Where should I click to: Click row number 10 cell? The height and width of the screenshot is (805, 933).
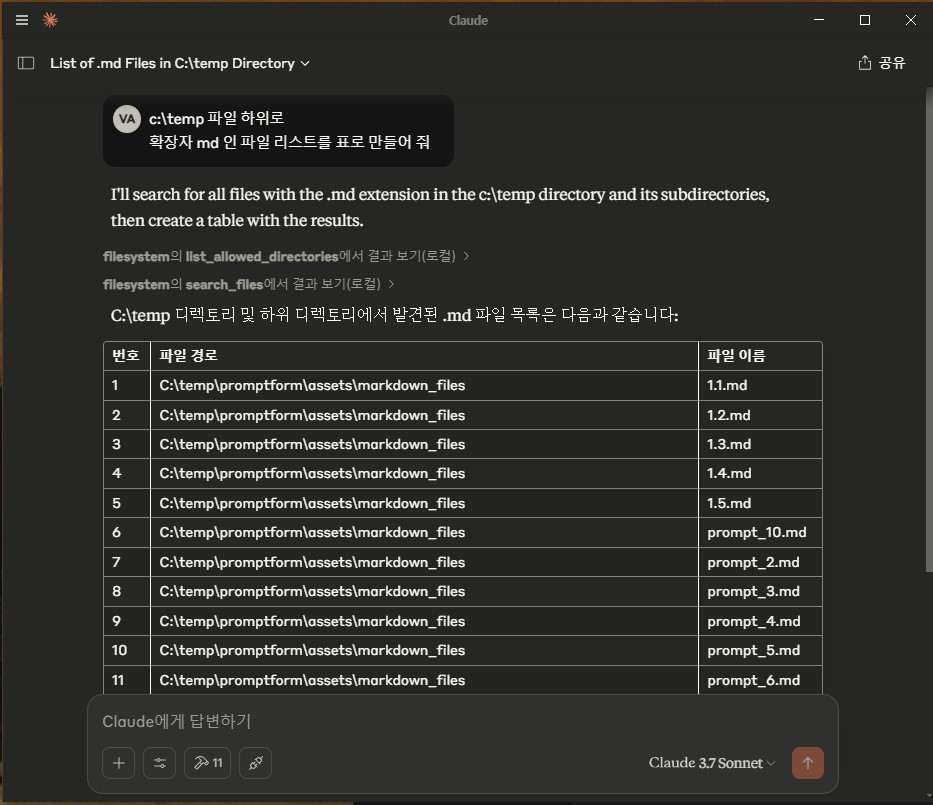point(127,650)
